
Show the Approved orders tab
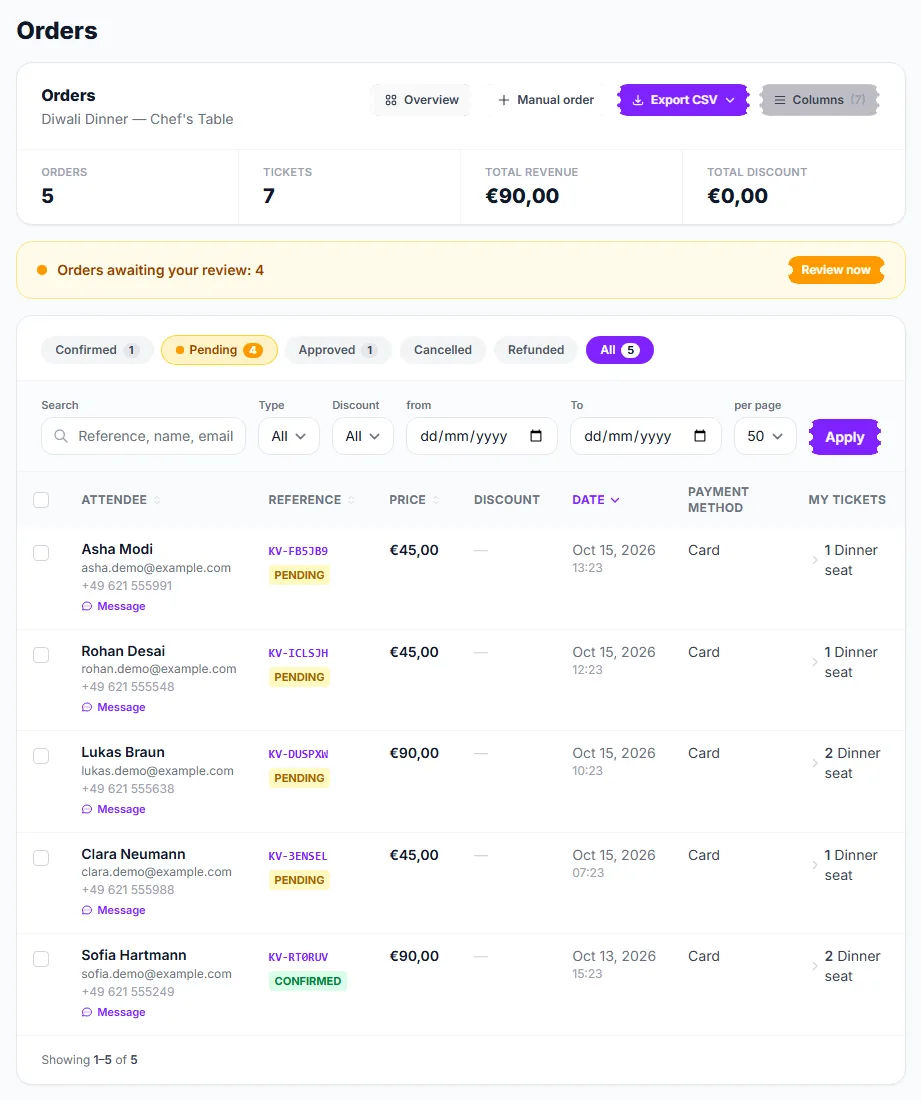click(x=337, y=350)
